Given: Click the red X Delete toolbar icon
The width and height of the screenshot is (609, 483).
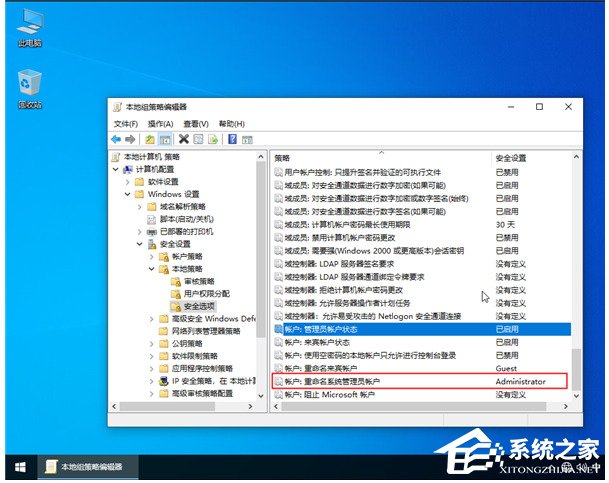Looking at the screenshot, I should tap(184, 139).
